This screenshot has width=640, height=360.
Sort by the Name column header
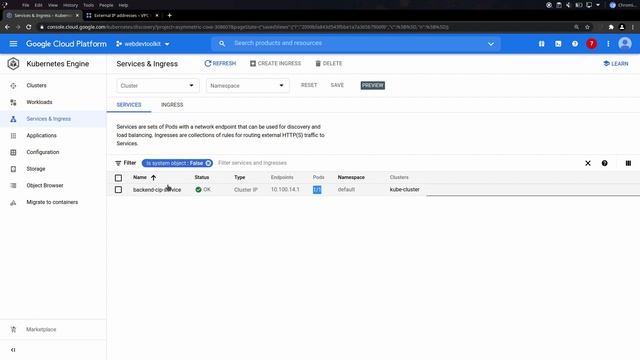[140, 178]
